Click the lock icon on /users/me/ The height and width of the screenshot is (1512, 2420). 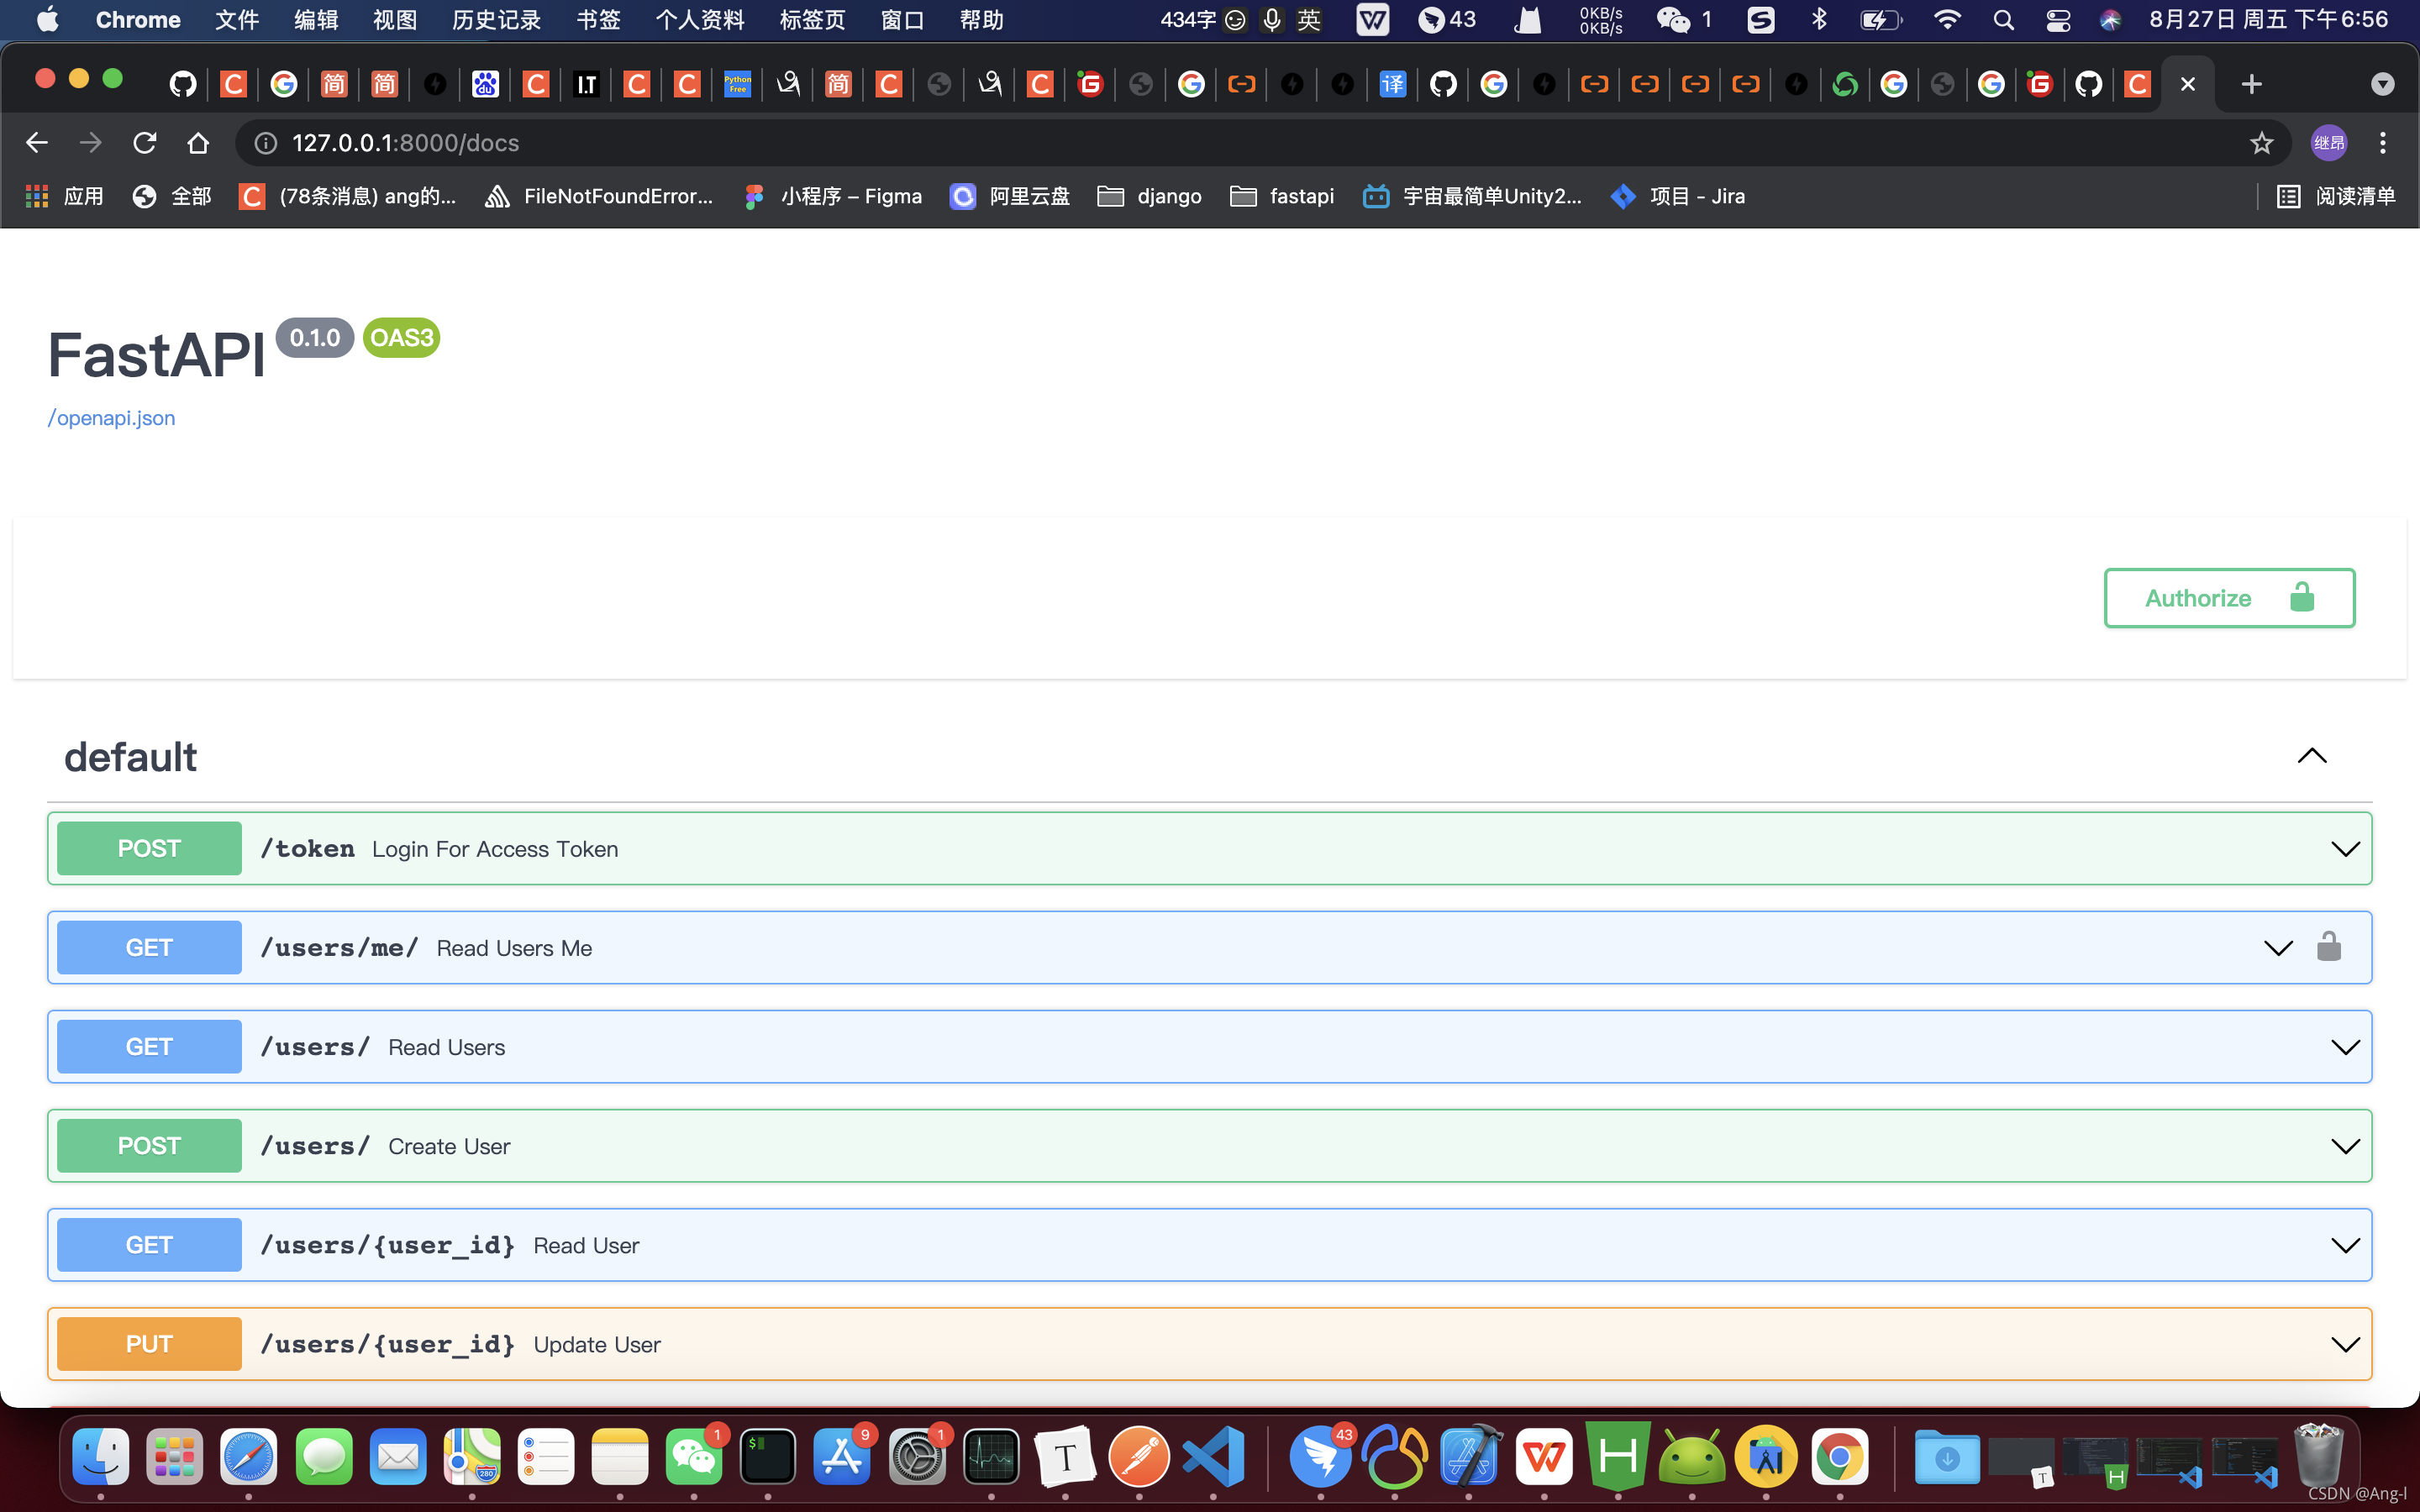point(2329,946)
